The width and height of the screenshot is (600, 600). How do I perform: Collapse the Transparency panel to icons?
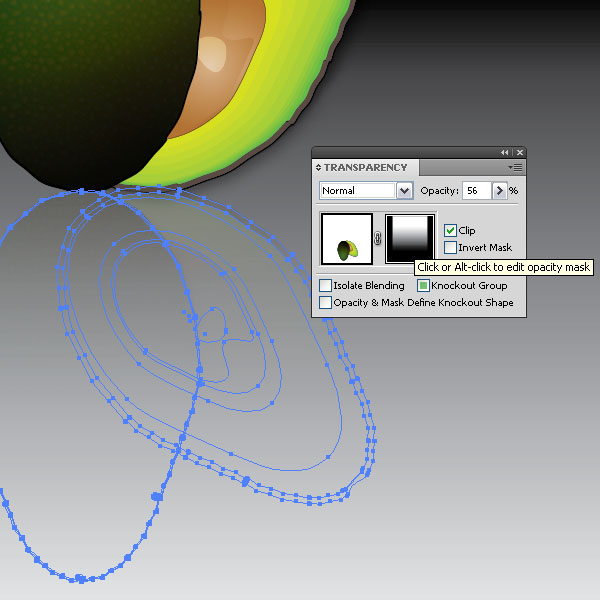504,153
